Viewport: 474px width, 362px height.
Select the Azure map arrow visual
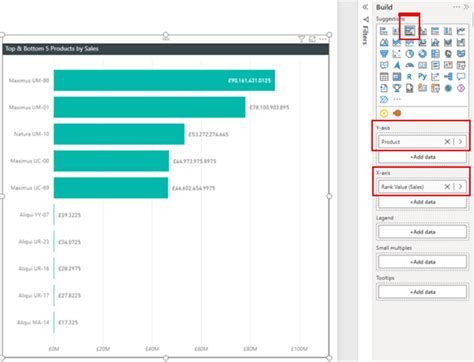click(x=397, y=65)
